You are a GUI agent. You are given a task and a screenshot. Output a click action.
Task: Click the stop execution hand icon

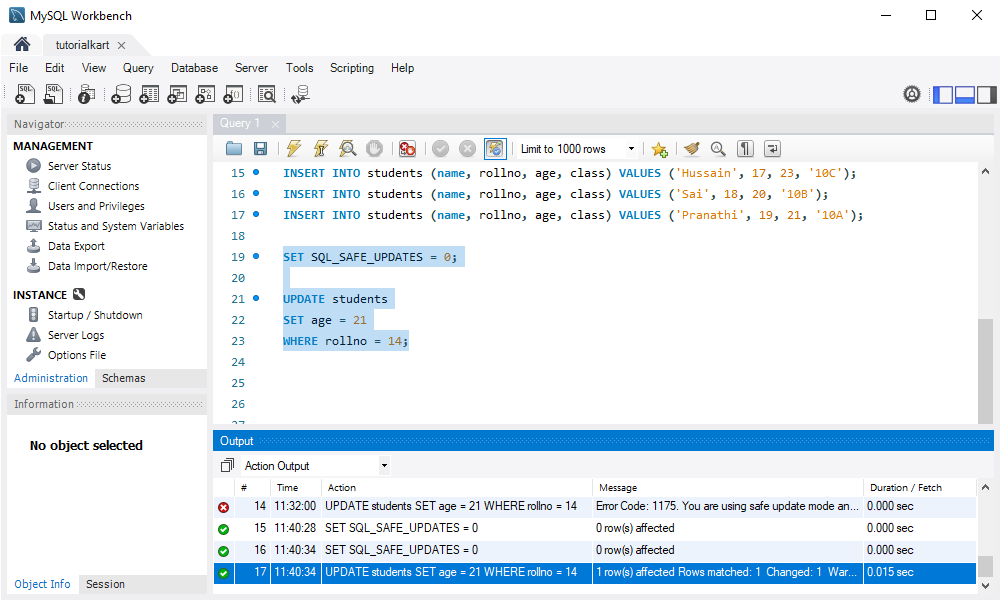[x=374, y=149]
